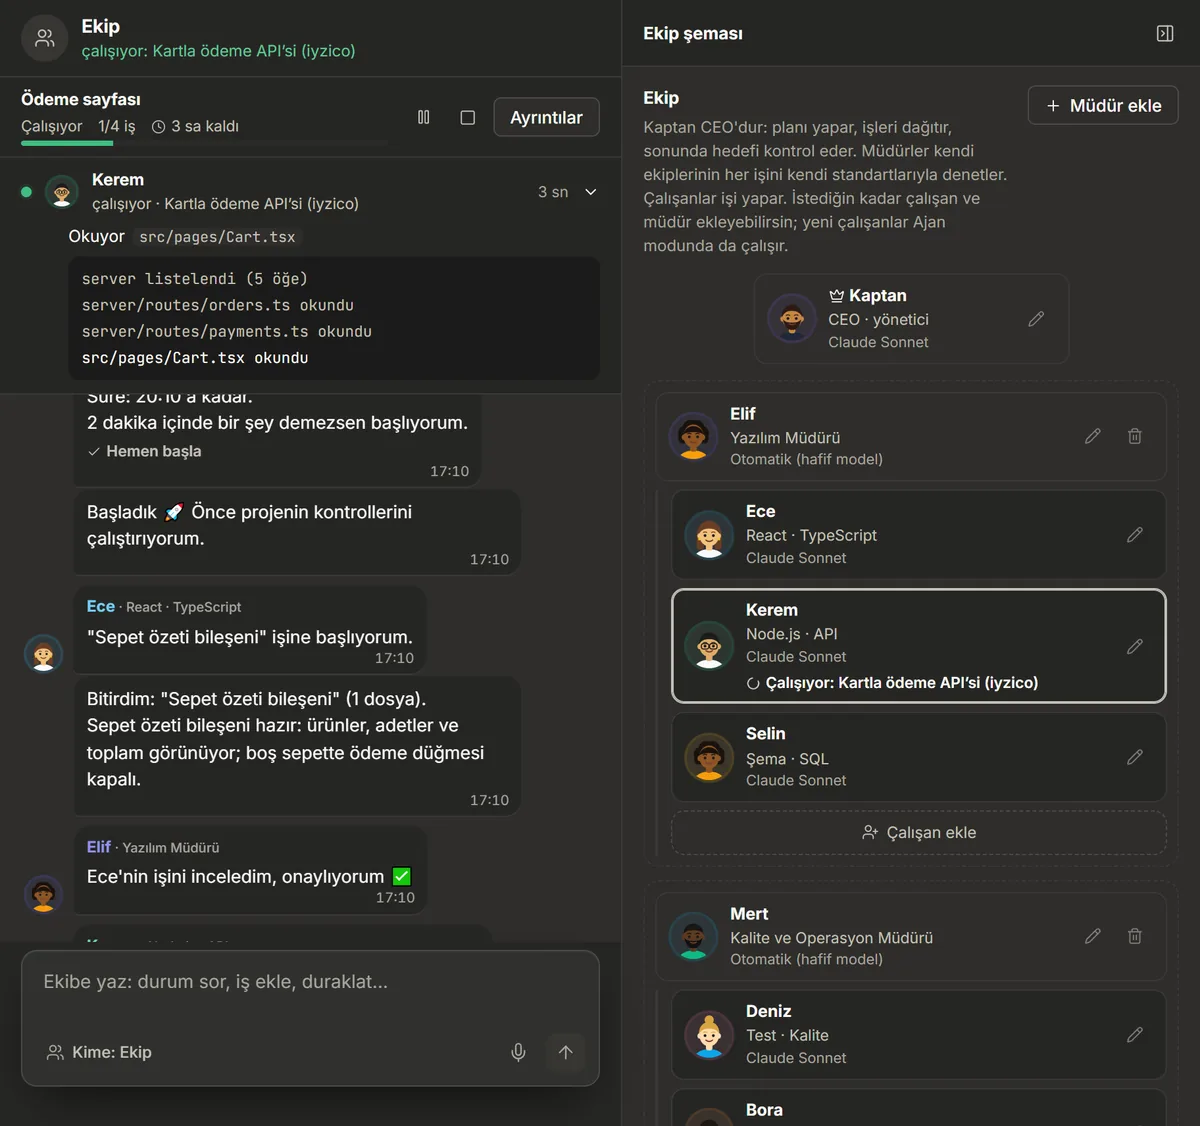
Task: Delete Elif manager with trash icon
Action: (x=1135, y=436)
